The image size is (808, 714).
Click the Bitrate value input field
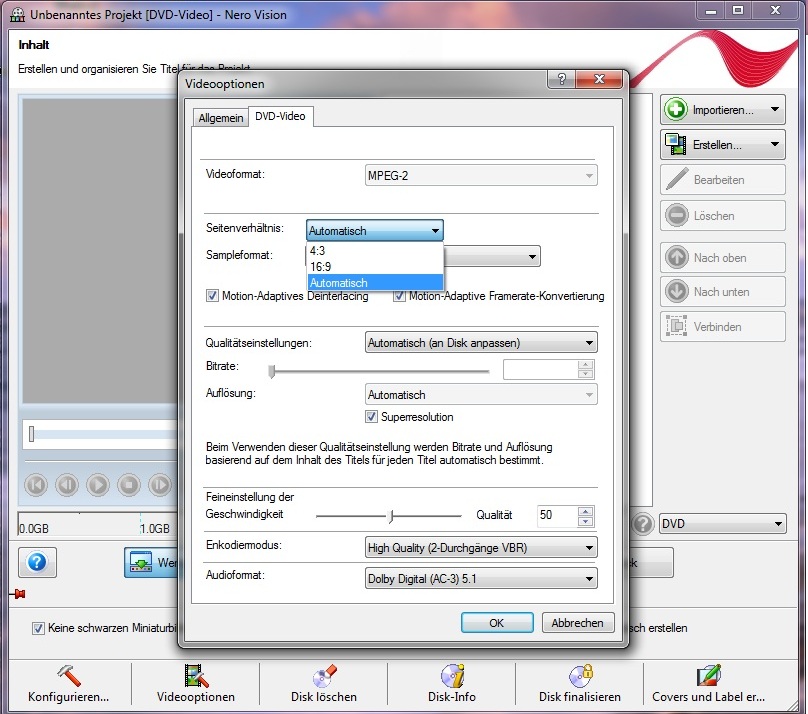(541, 369)
